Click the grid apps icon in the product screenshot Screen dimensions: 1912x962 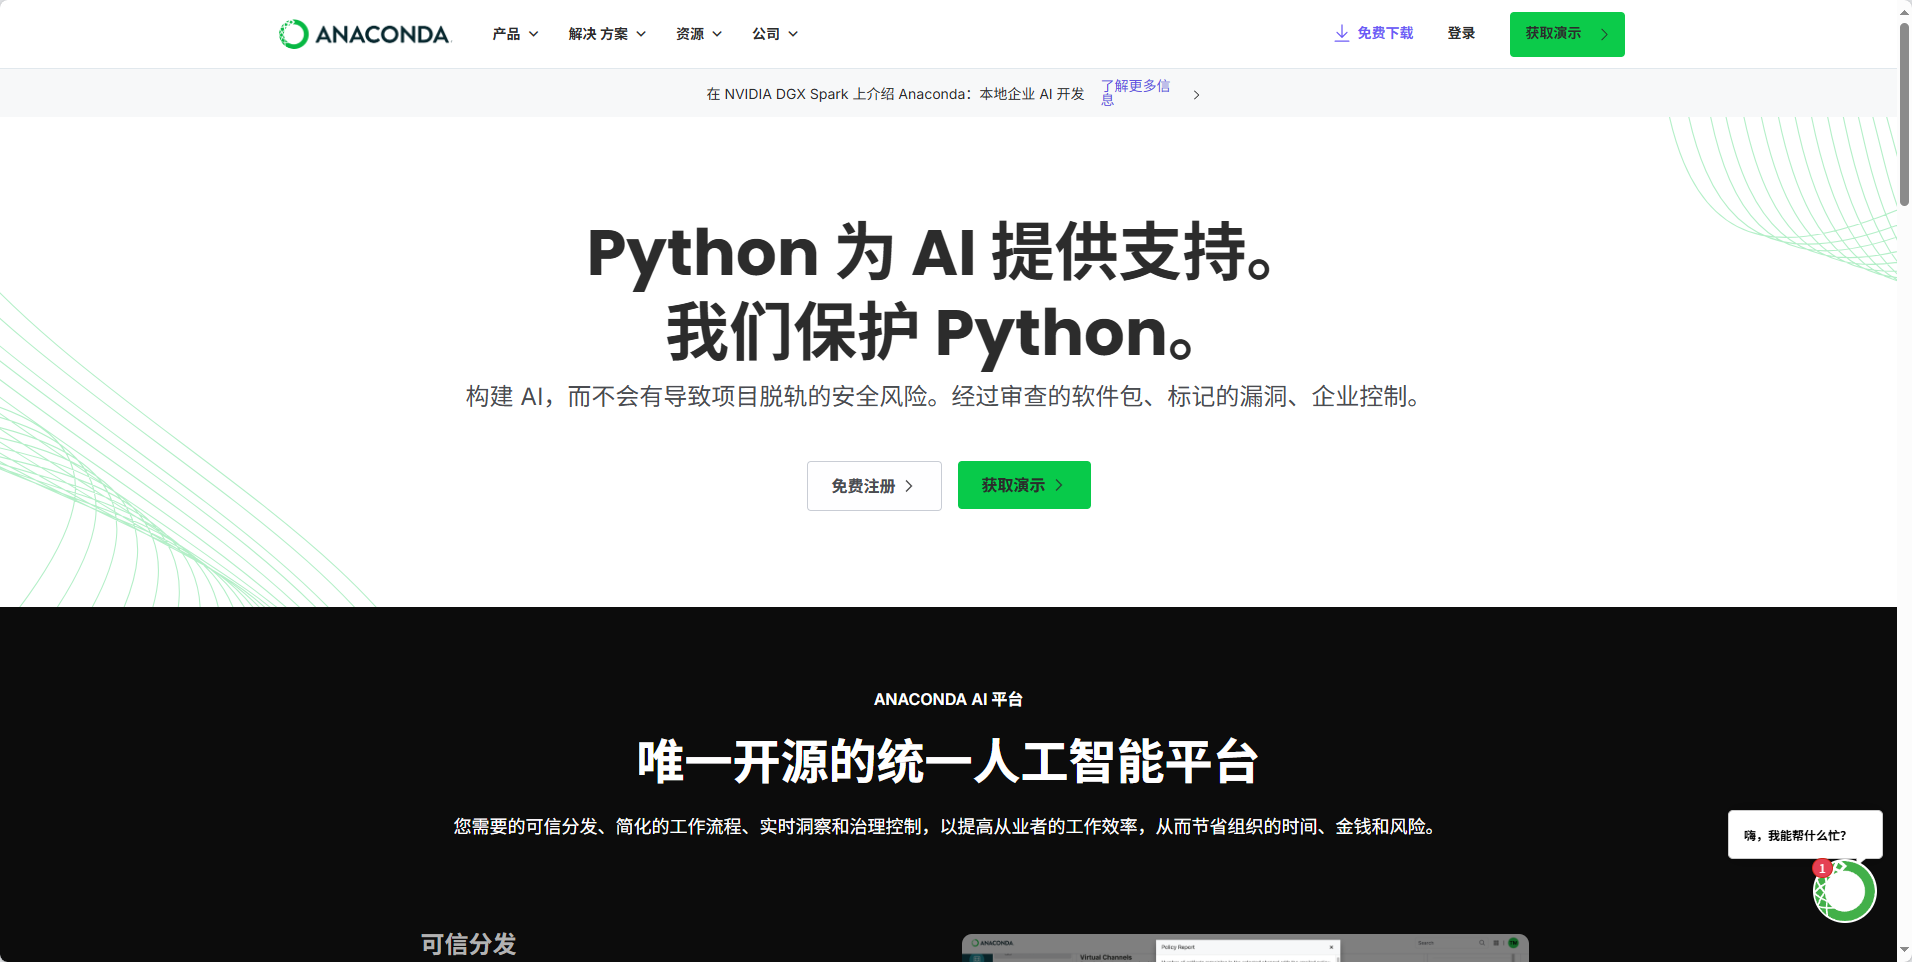pos(1495,943)
